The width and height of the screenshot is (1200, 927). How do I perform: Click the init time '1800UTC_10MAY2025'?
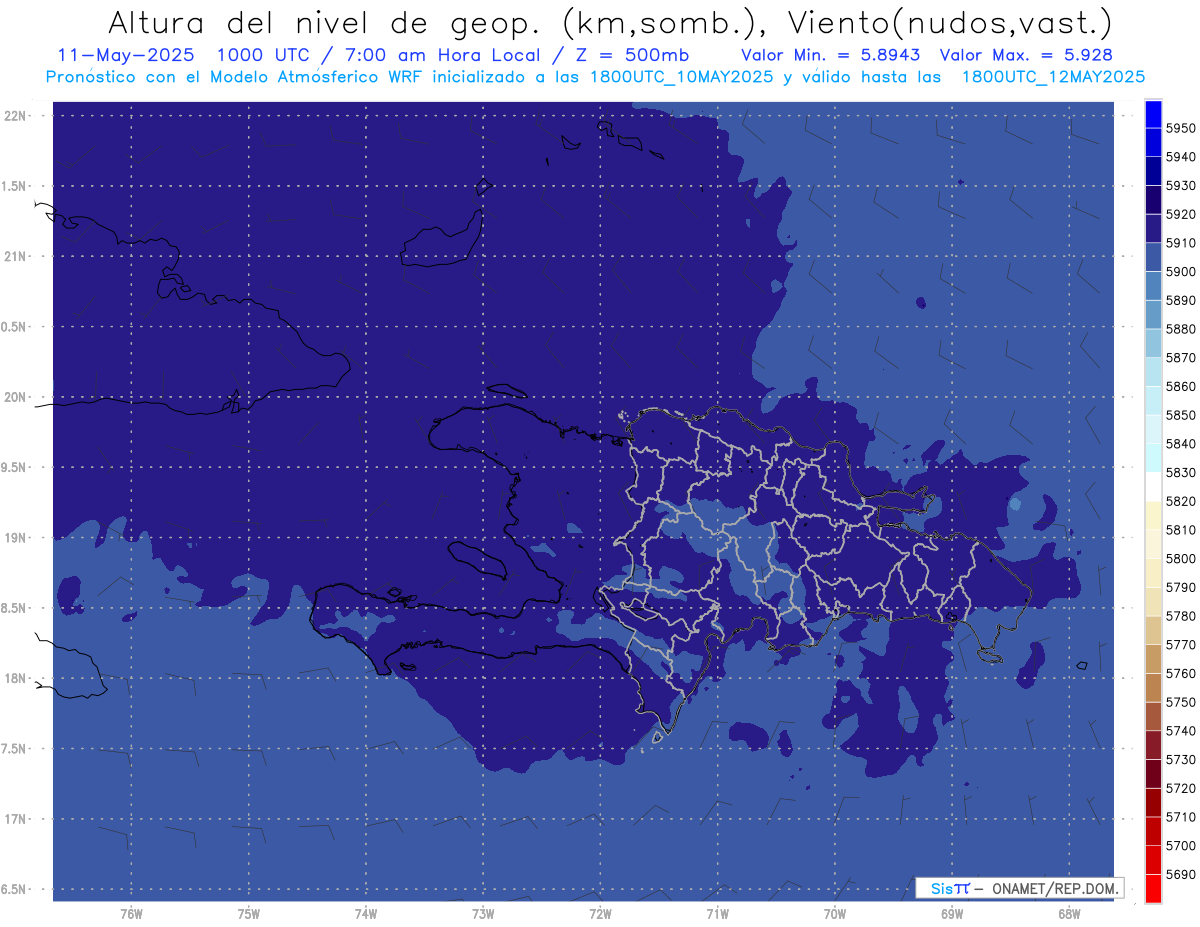(680, 76)
